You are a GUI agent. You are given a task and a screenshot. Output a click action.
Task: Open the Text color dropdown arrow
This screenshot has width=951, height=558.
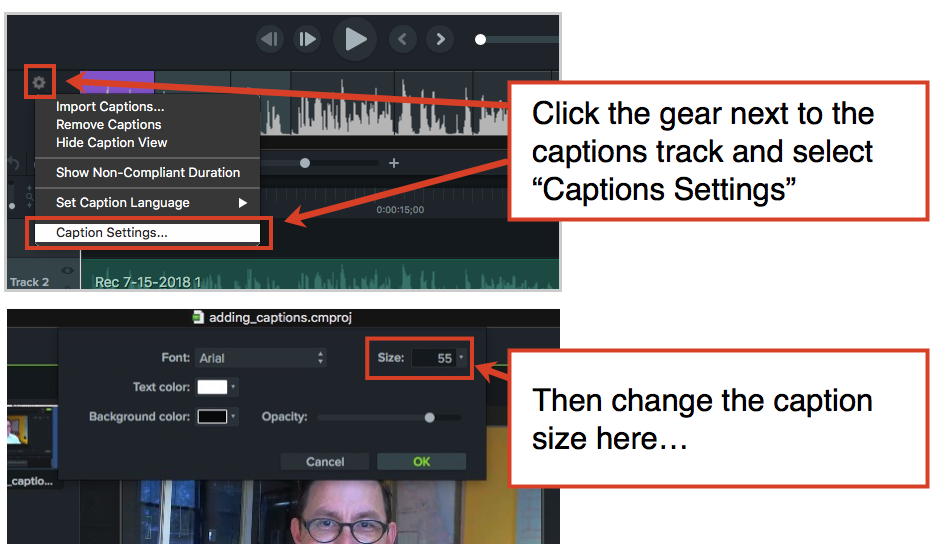[233, 387]
